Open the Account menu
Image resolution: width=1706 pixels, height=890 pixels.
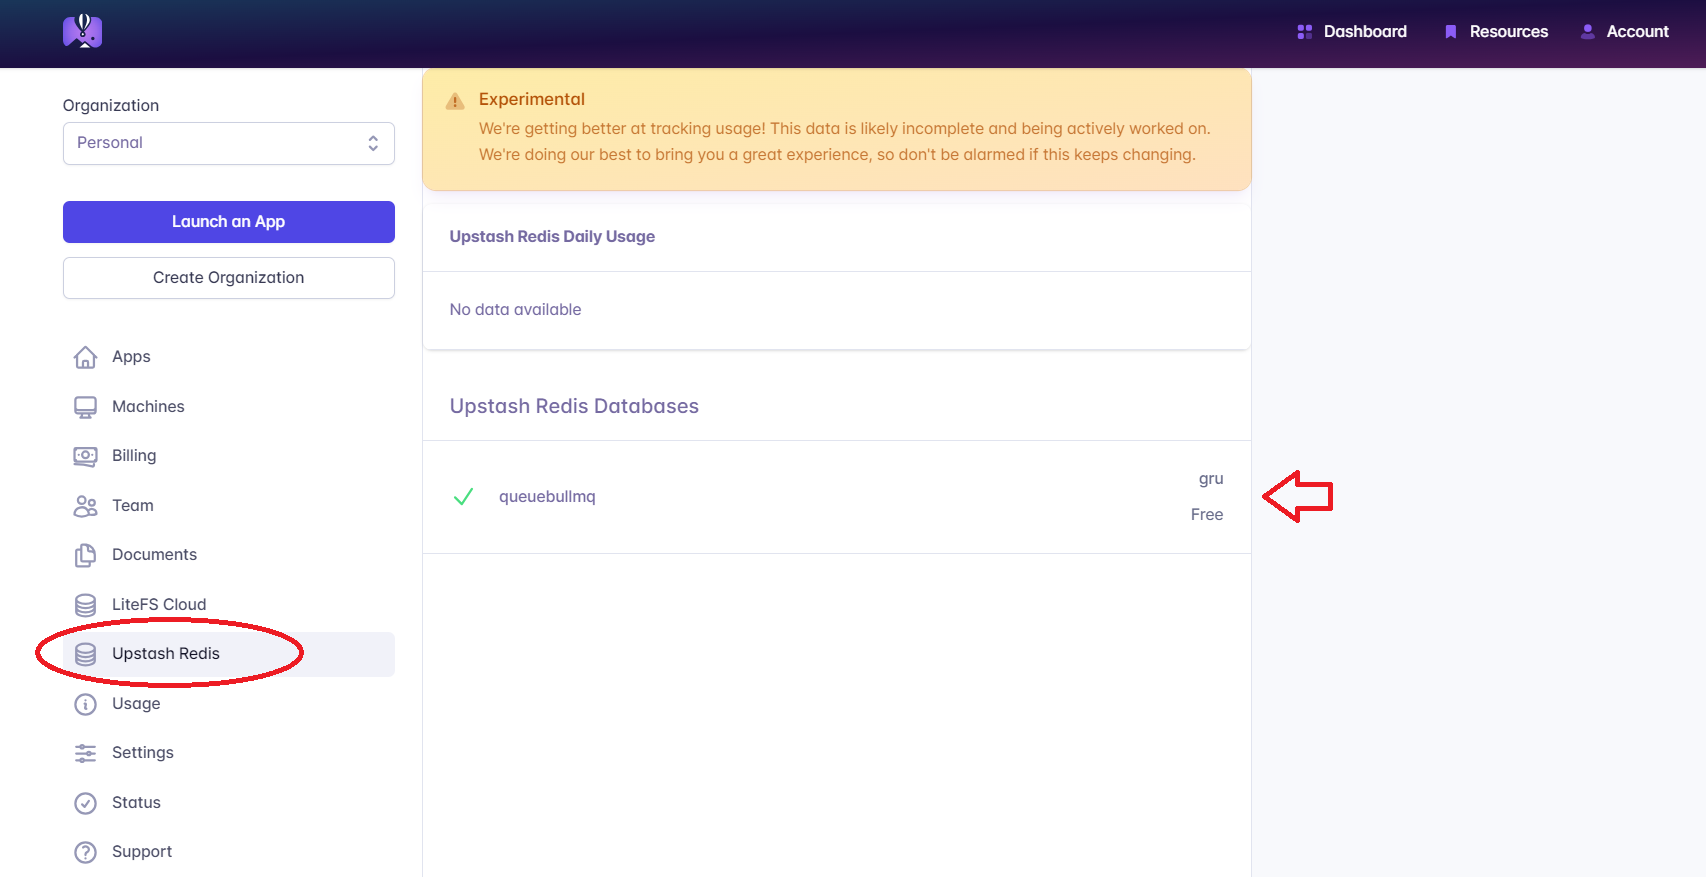coord(1625,32)
